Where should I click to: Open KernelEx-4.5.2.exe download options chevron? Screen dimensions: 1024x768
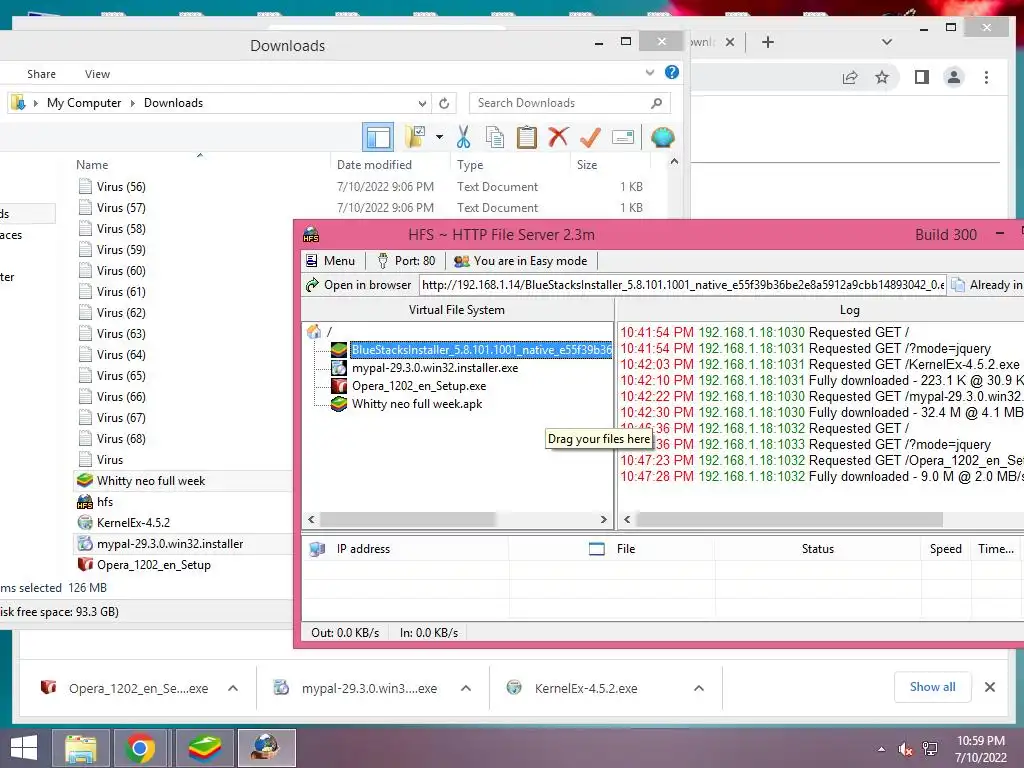699,688
